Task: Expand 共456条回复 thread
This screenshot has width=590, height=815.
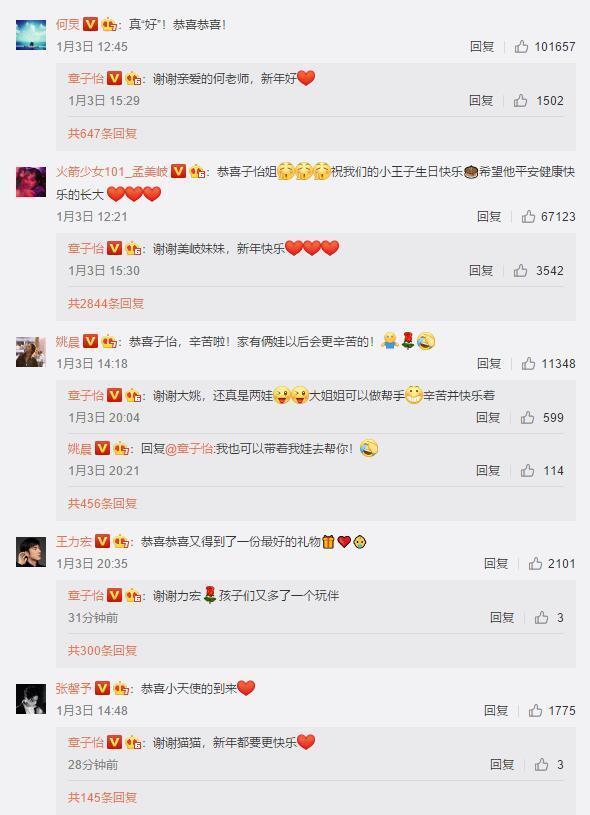Action: point(102,503)
